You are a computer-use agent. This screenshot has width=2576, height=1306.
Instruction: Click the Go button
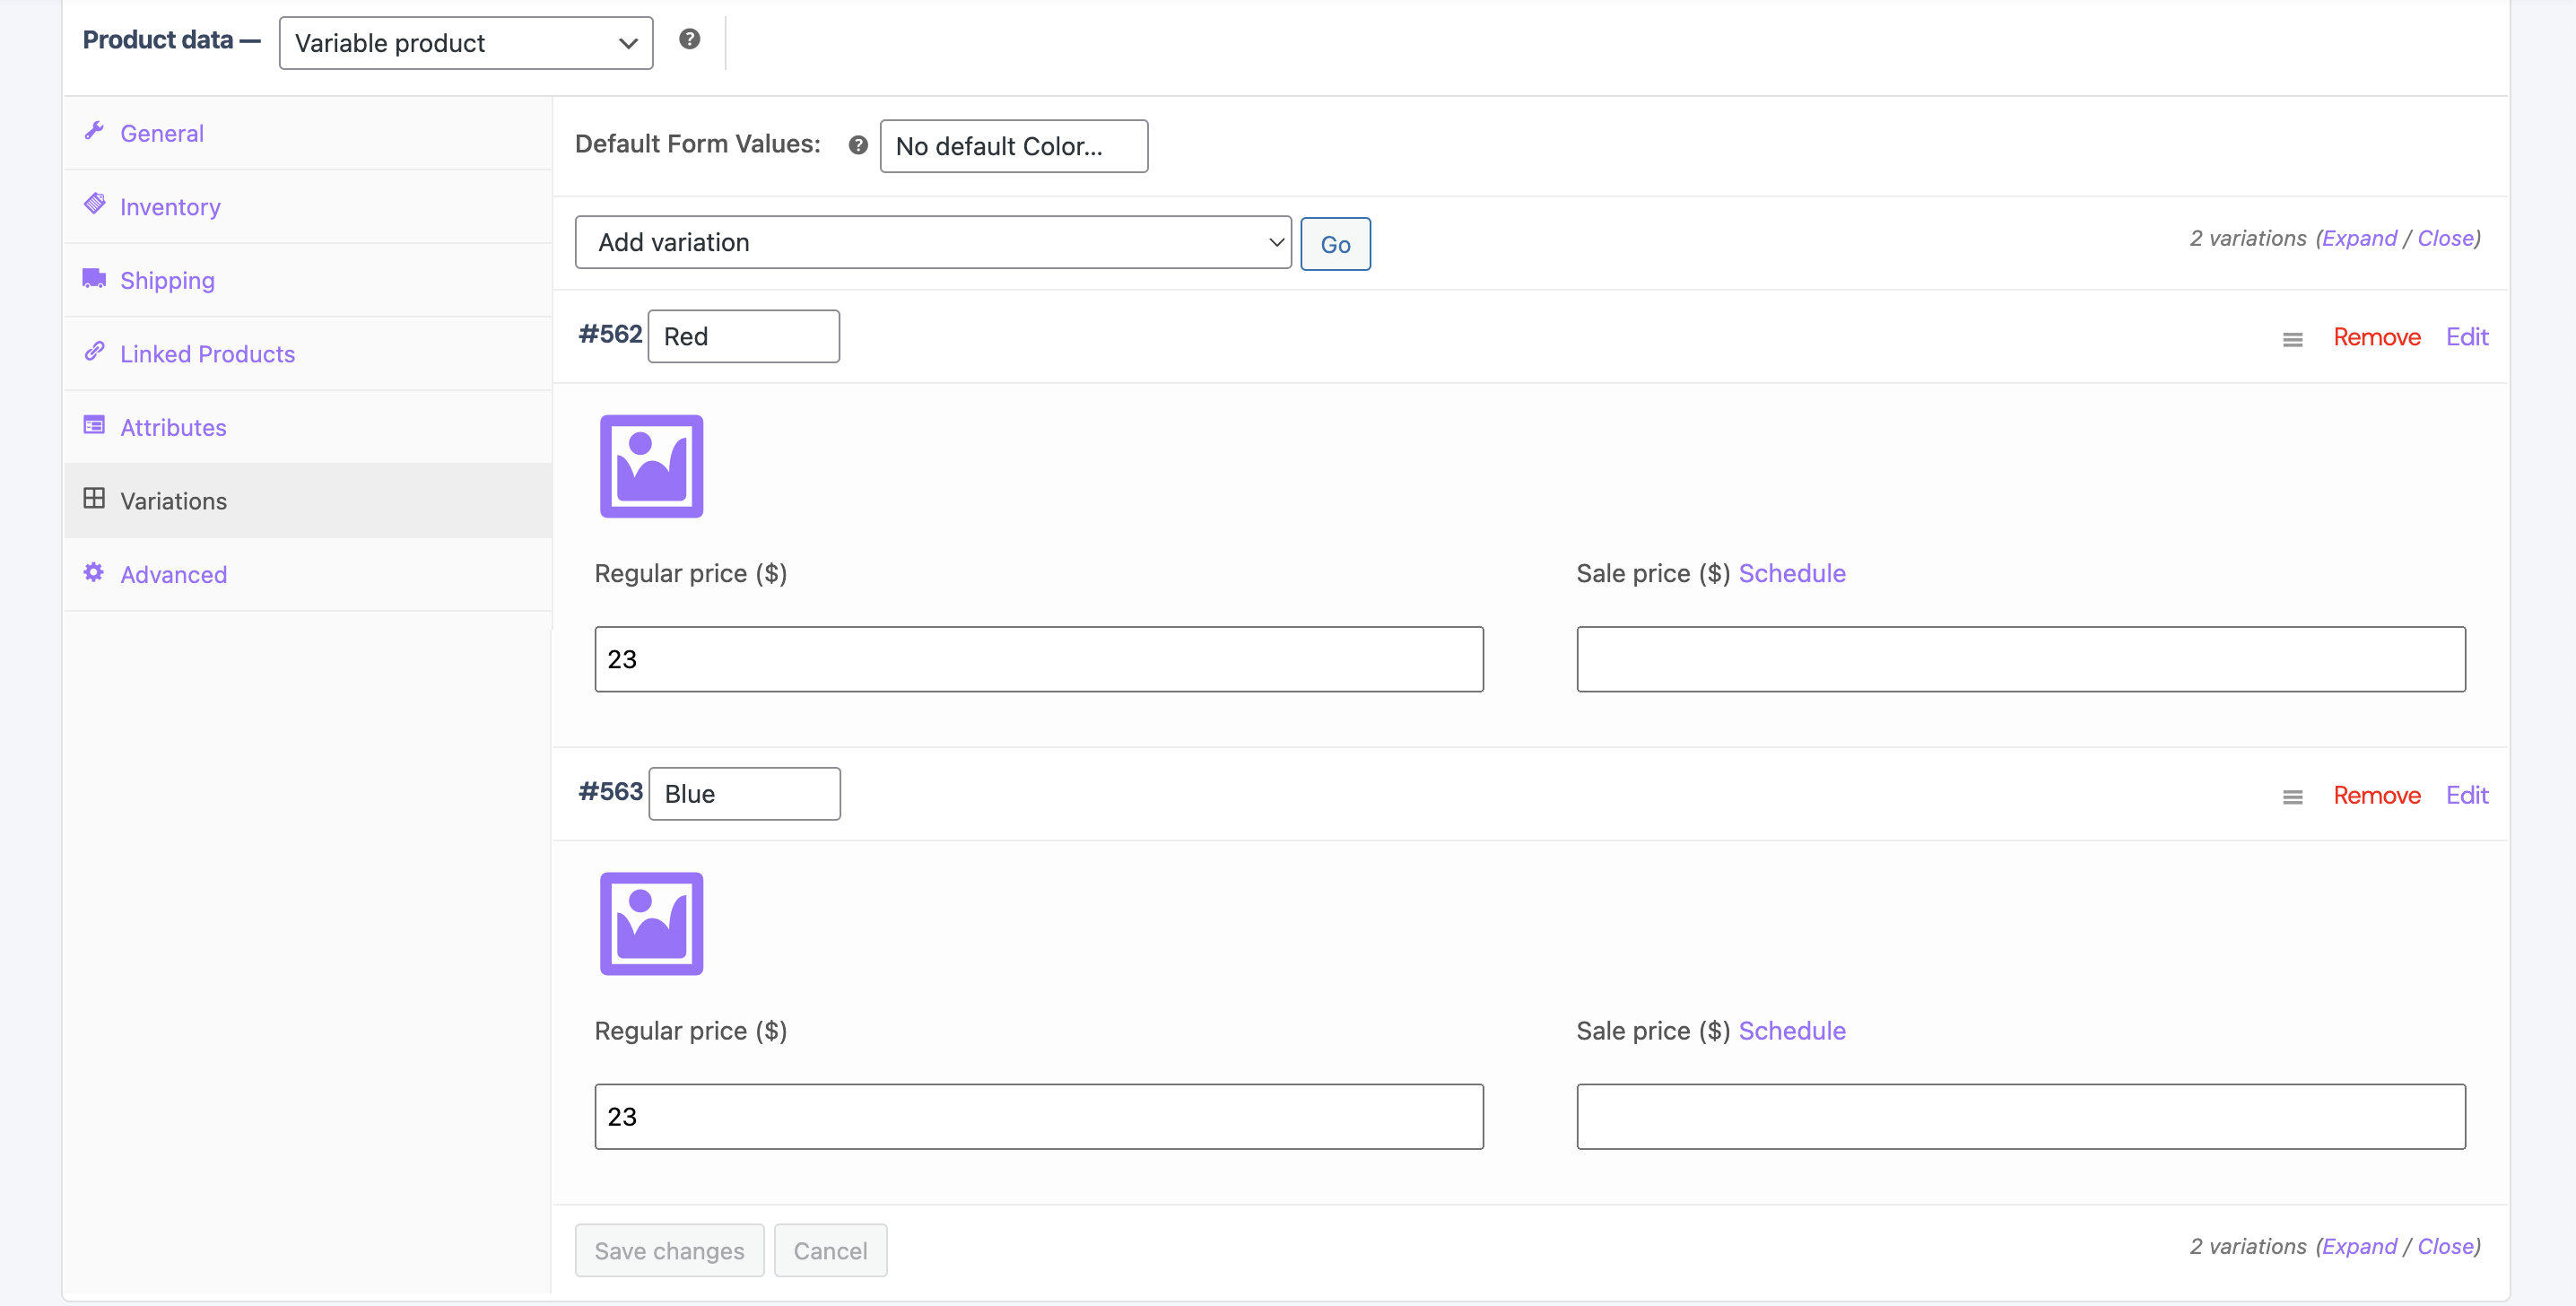point(1335,244)
